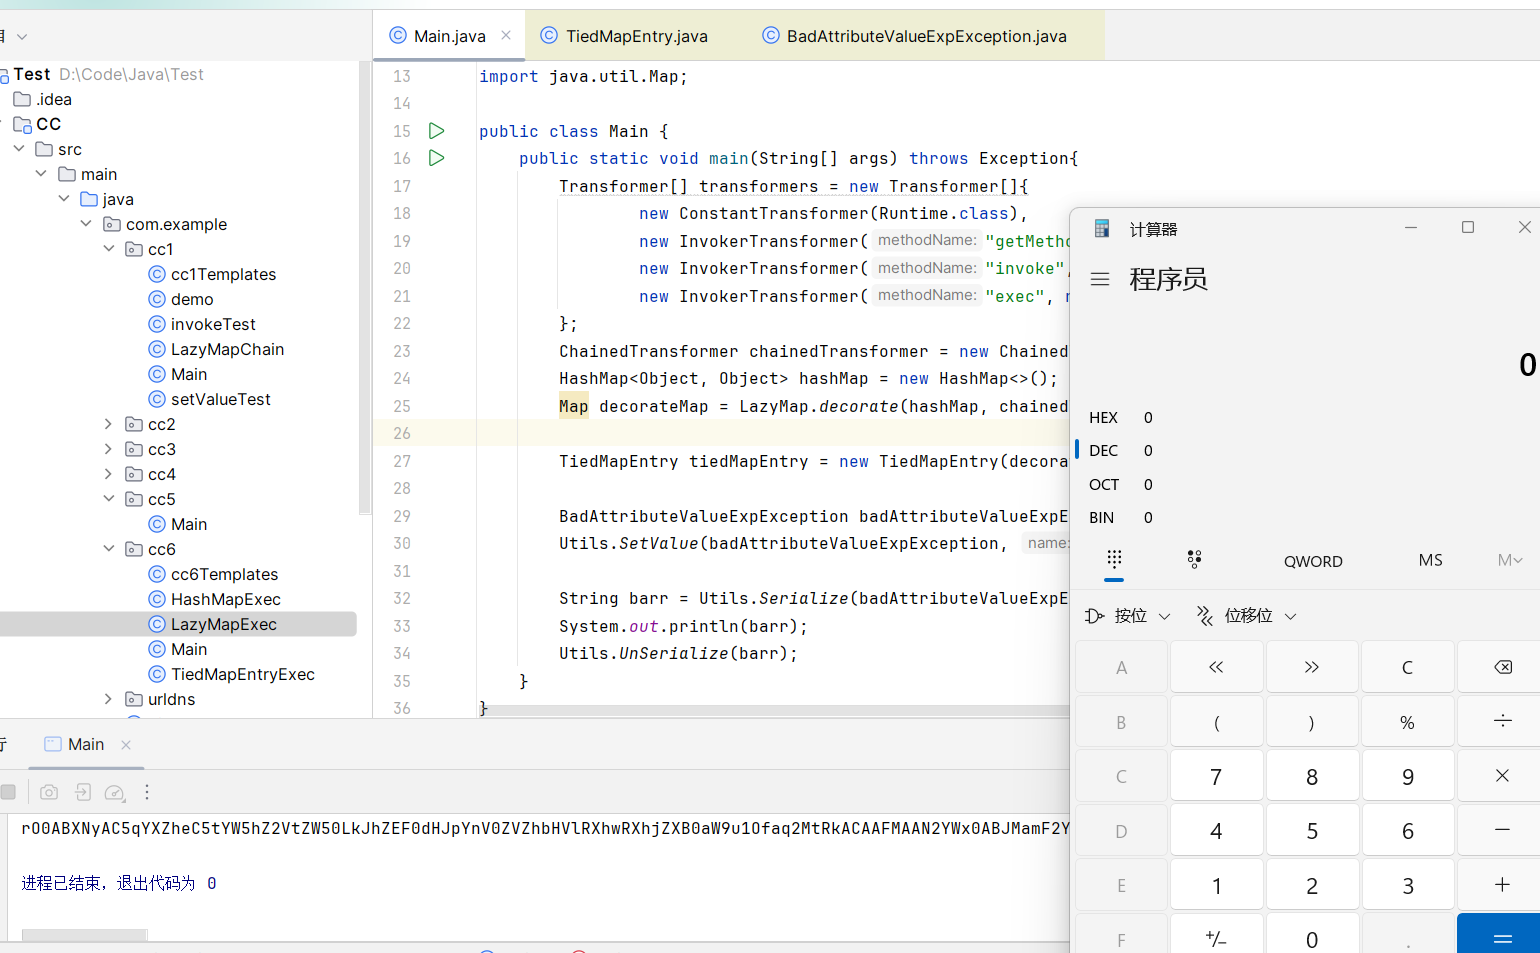Image resolution: width=1540 pixels, height=953 pixels.
Task: Collapse the src folder
Action: click(x=19, y=149)
